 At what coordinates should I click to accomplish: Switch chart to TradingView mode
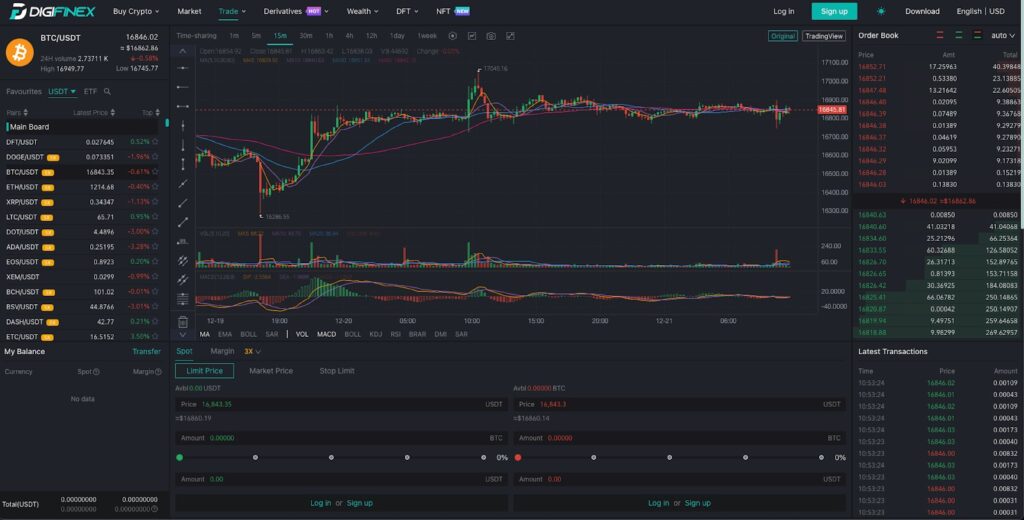(x=824, y=36)
